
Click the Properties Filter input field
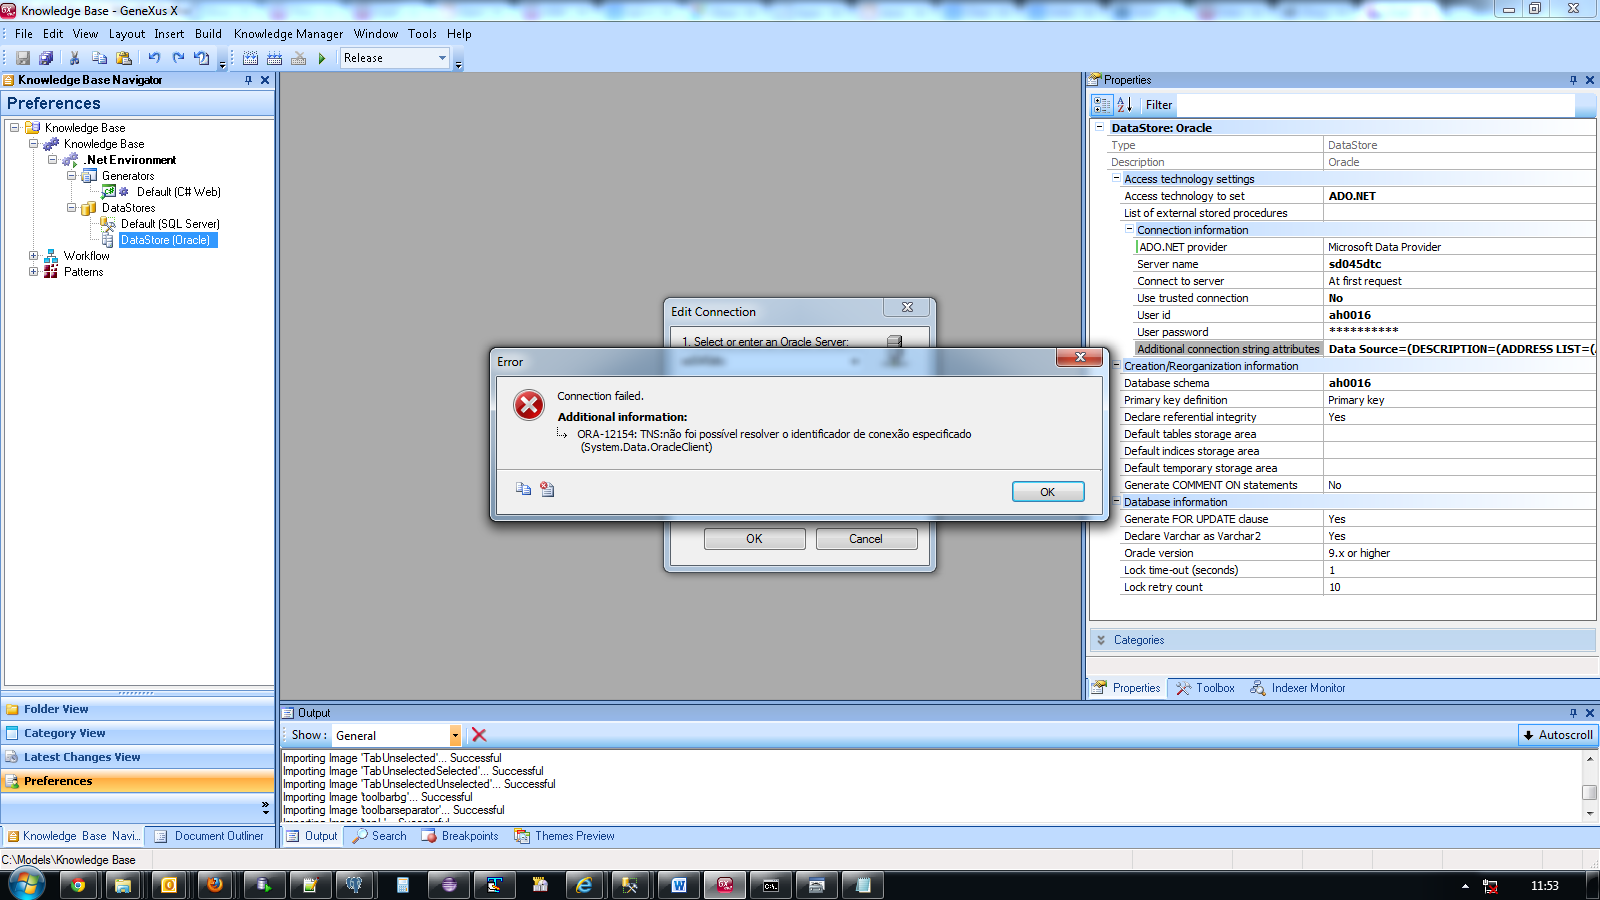(1375, 104)
